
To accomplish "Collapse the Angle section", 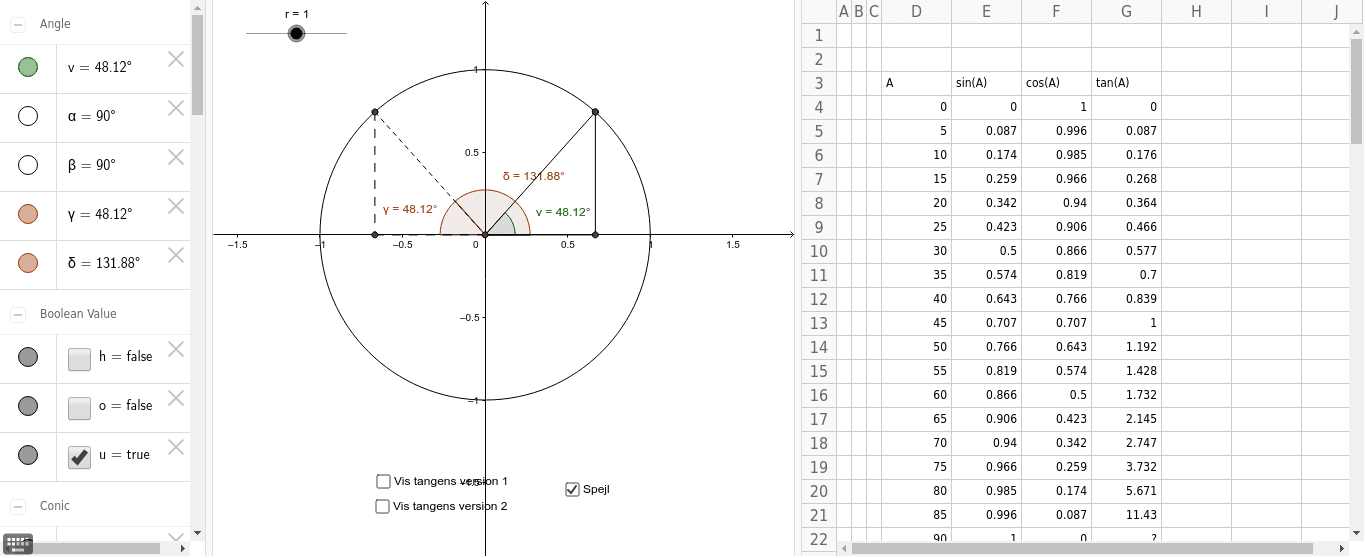I will (x=18, y=24).
